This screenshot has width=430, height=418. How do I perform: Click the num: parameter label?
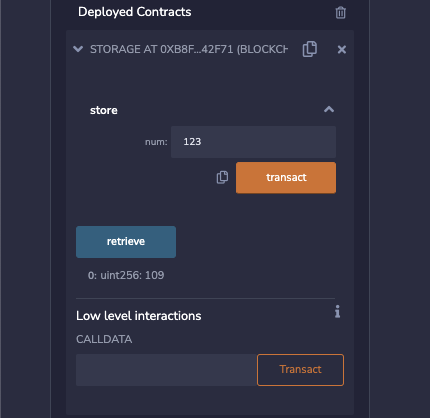coord(156,142)
